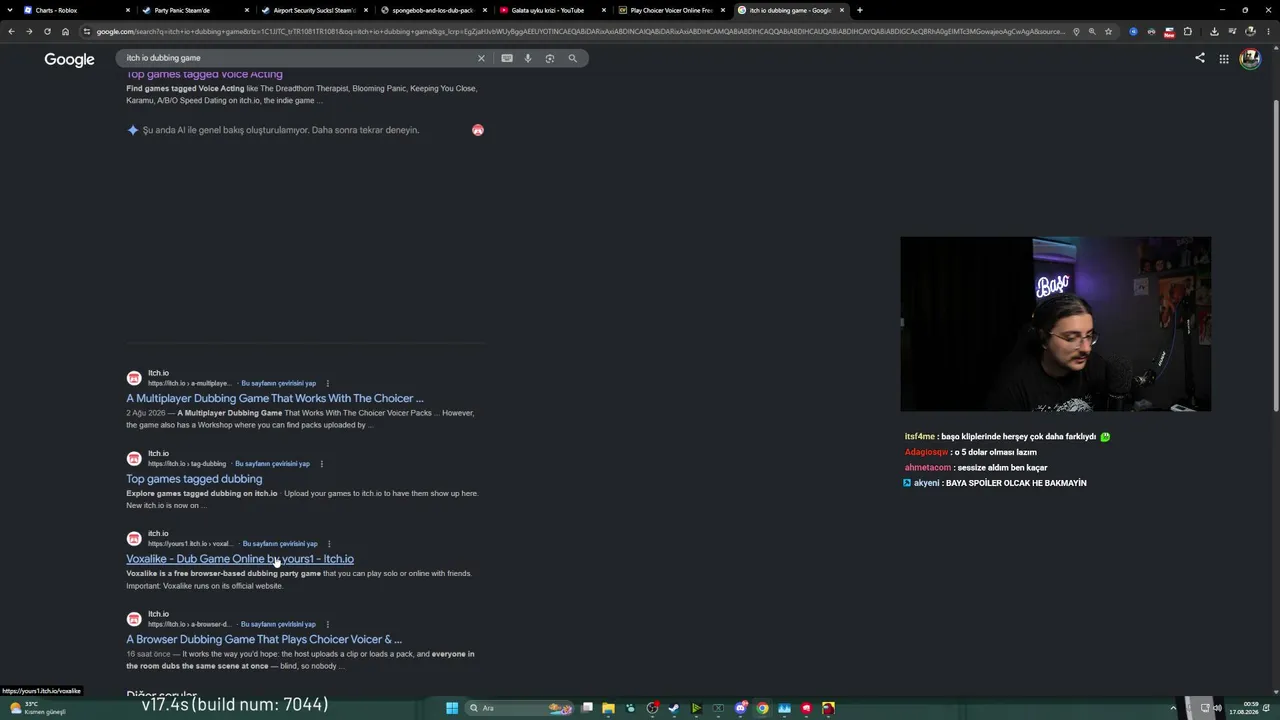The width and height of the screenshot is (1280, 720).
Task: Close the Charts - Roblox tab
Action: pos(128,10)
